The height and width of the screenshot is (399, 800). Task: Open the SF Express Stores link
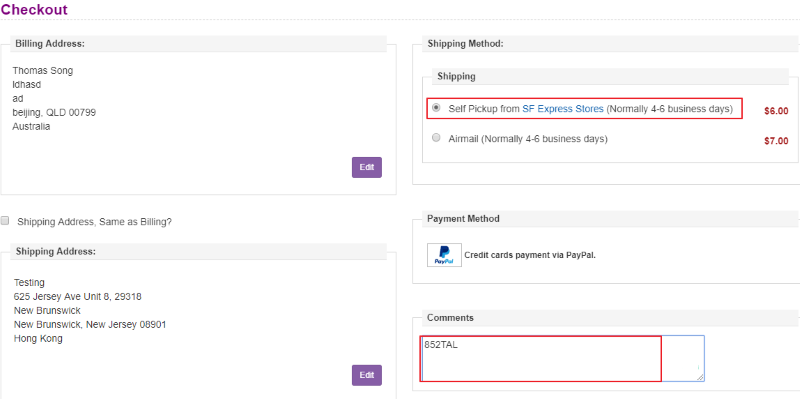tap(563, 109)
